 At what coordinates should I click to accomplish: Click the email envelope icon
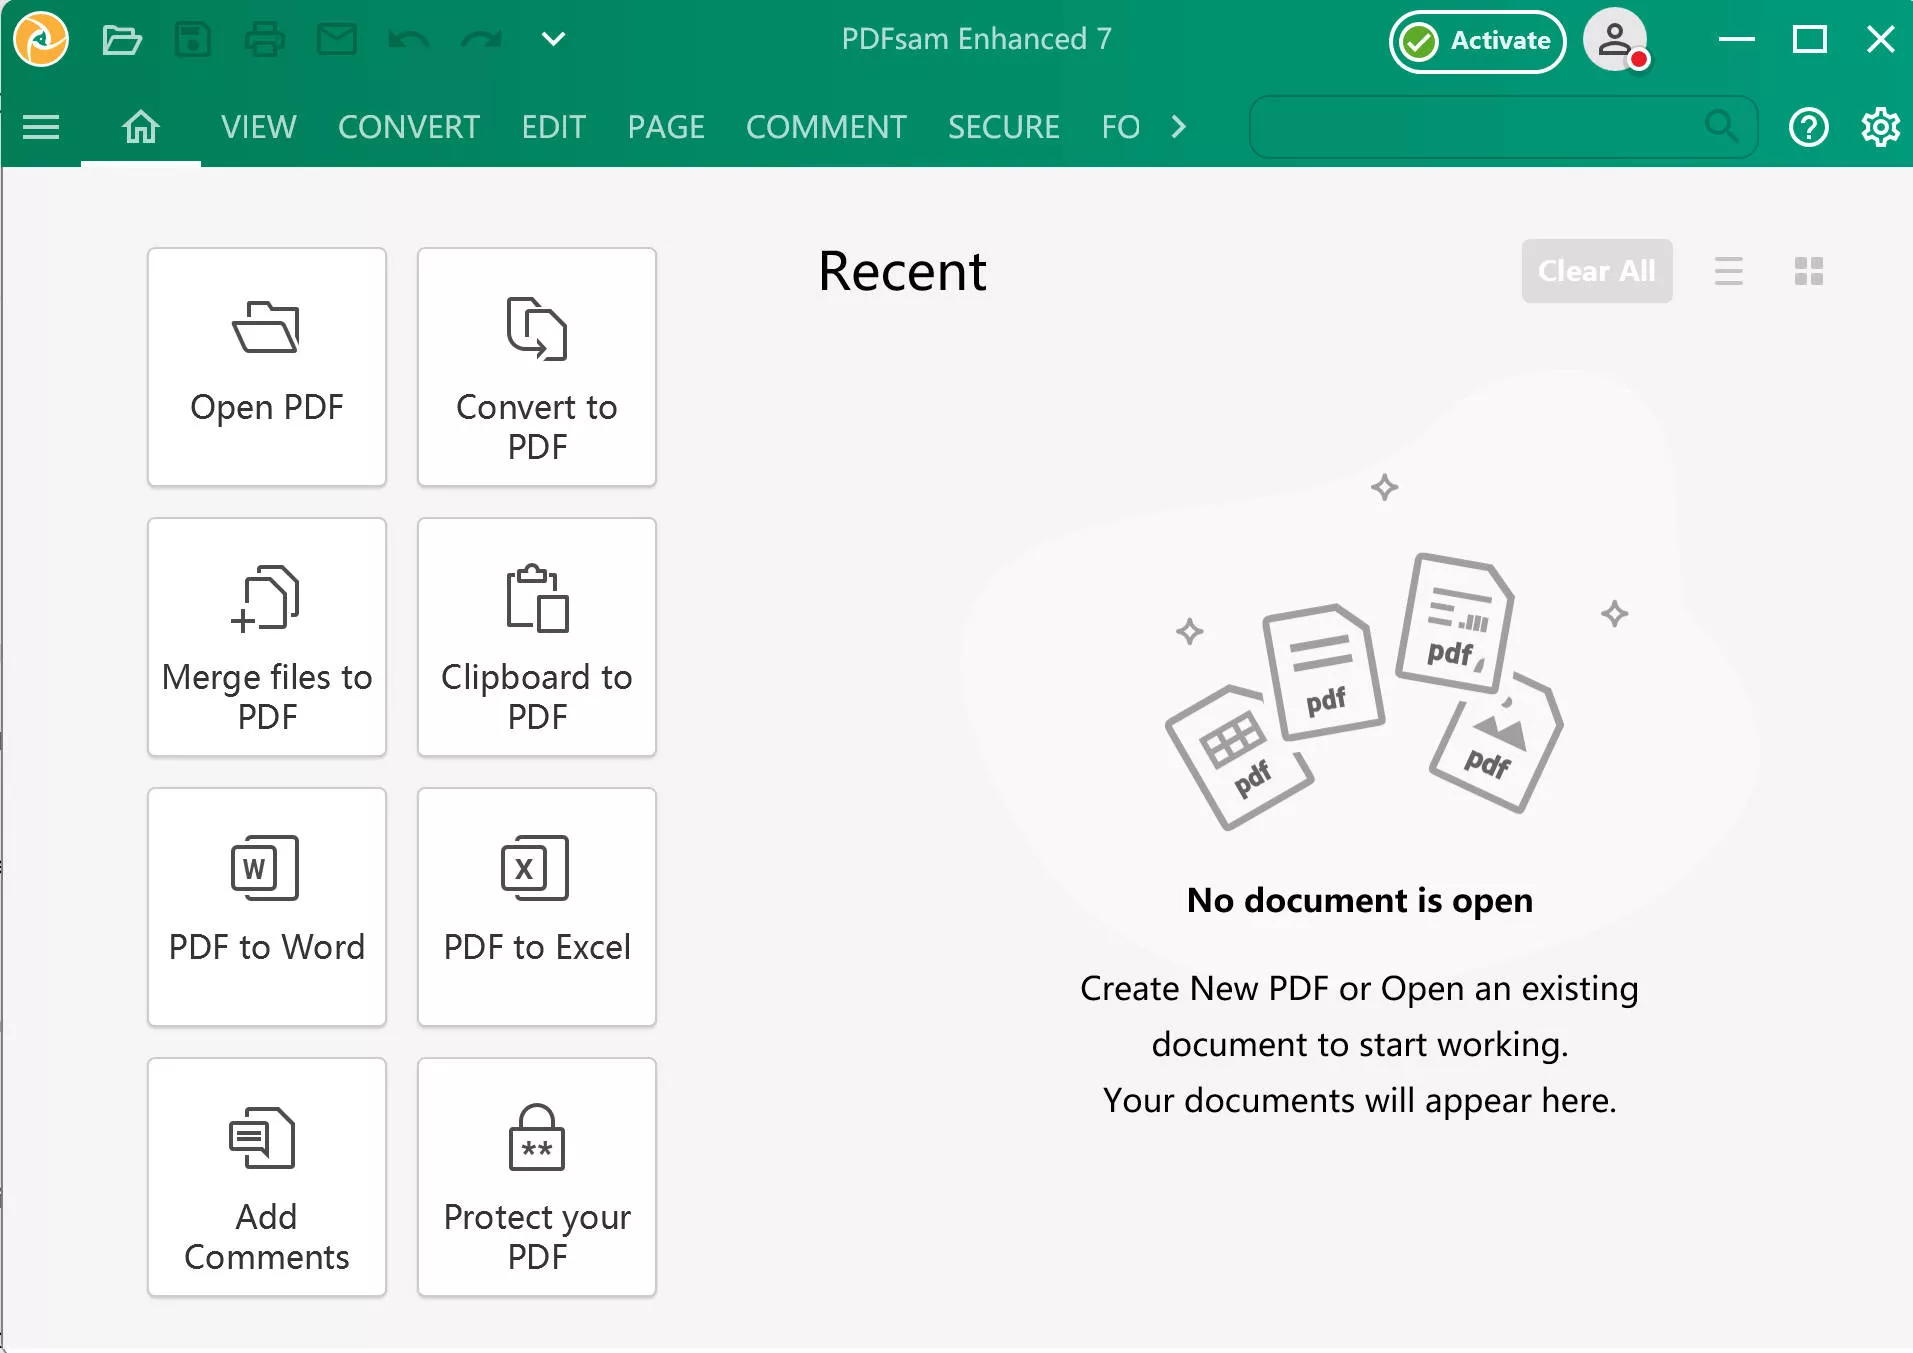pyautogui.click(x=337, y=40)
